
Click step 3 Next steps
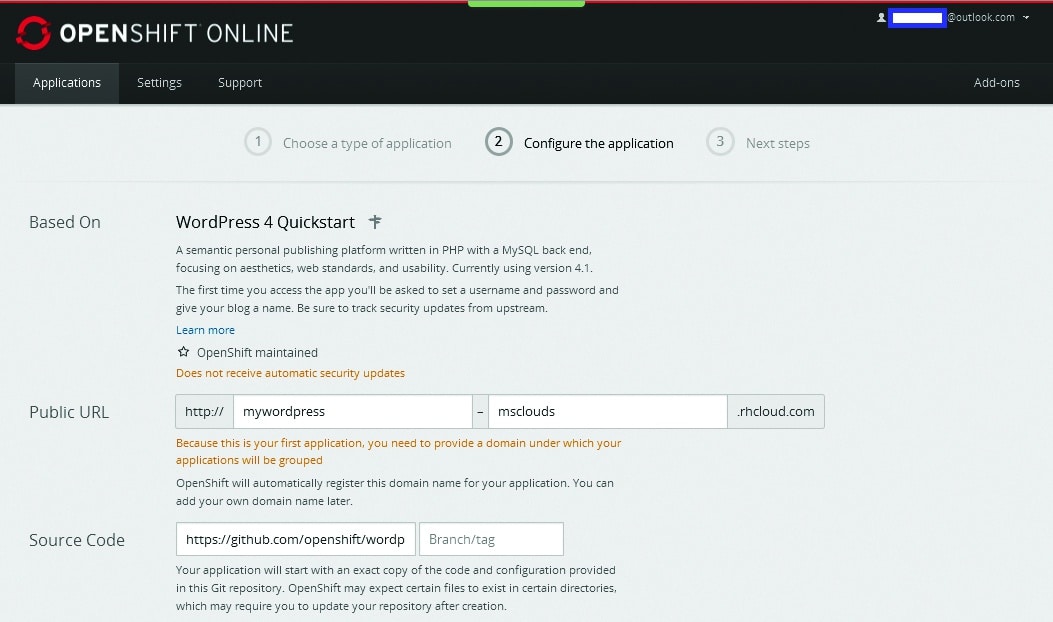(758, 142)
